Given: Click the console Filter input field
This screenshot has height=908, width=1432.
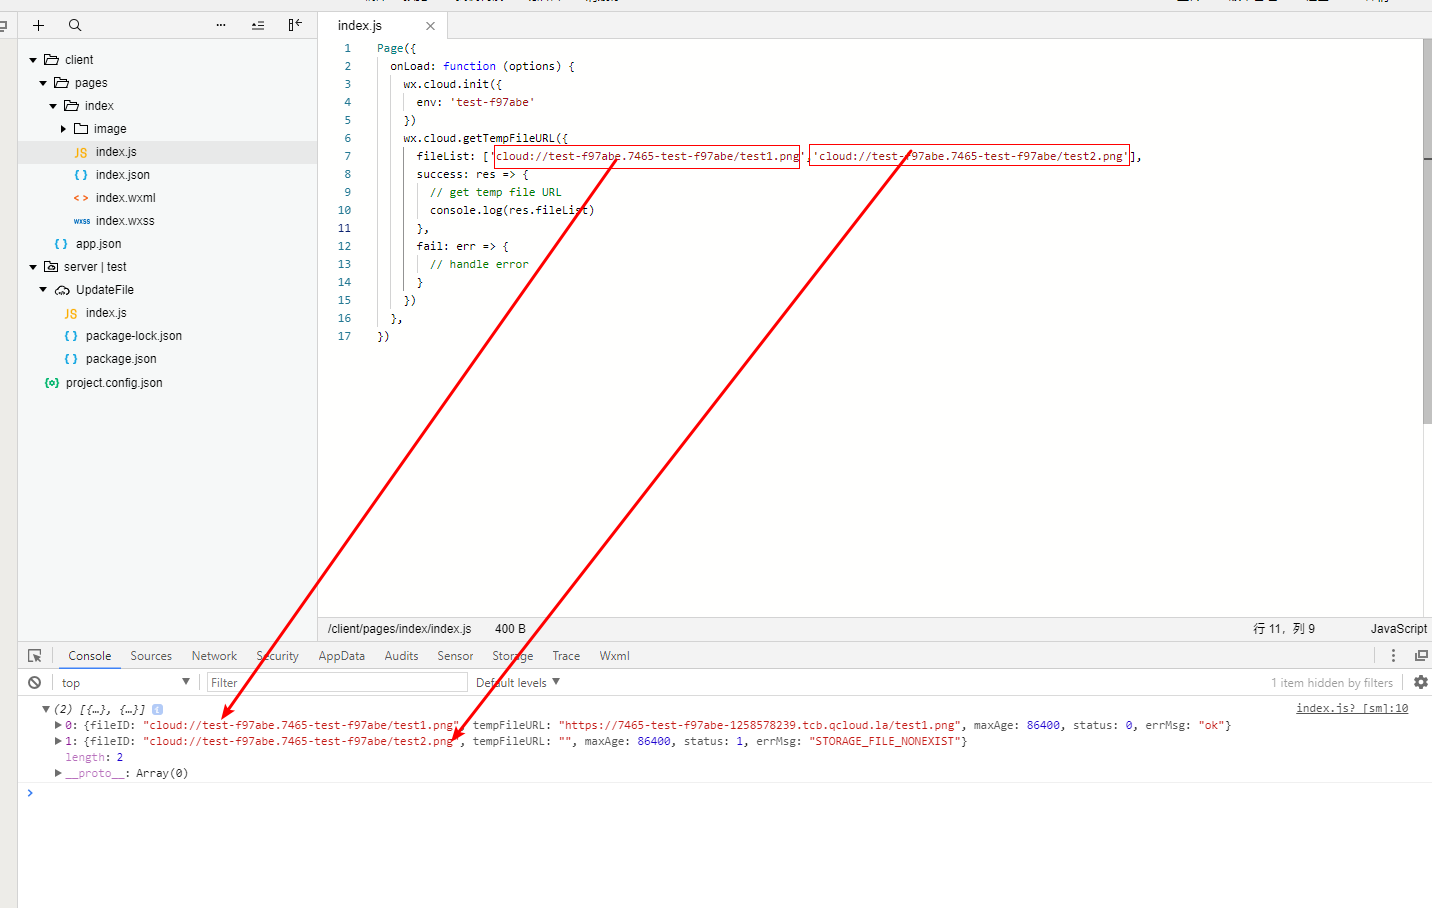Looking at the screenshot, I should [x=337, y=683].
